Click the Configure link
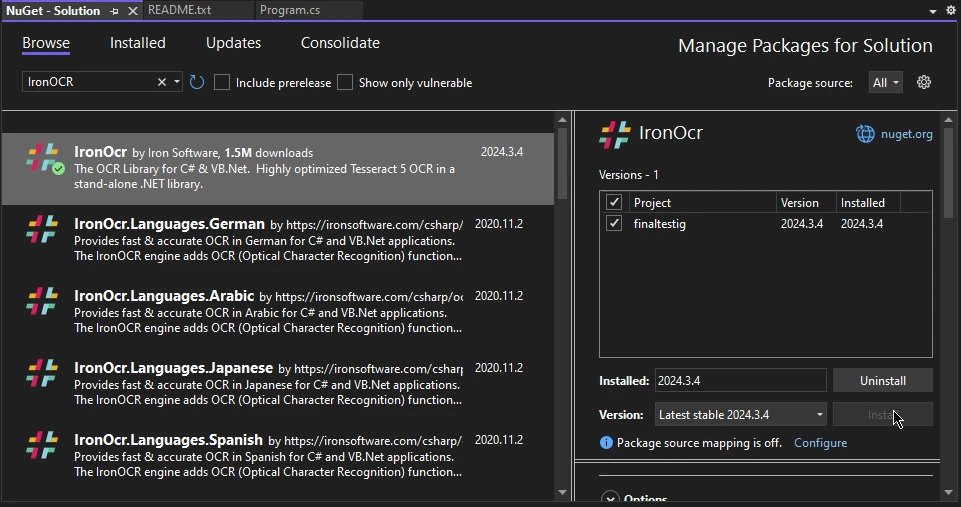 tap(820, 442)
